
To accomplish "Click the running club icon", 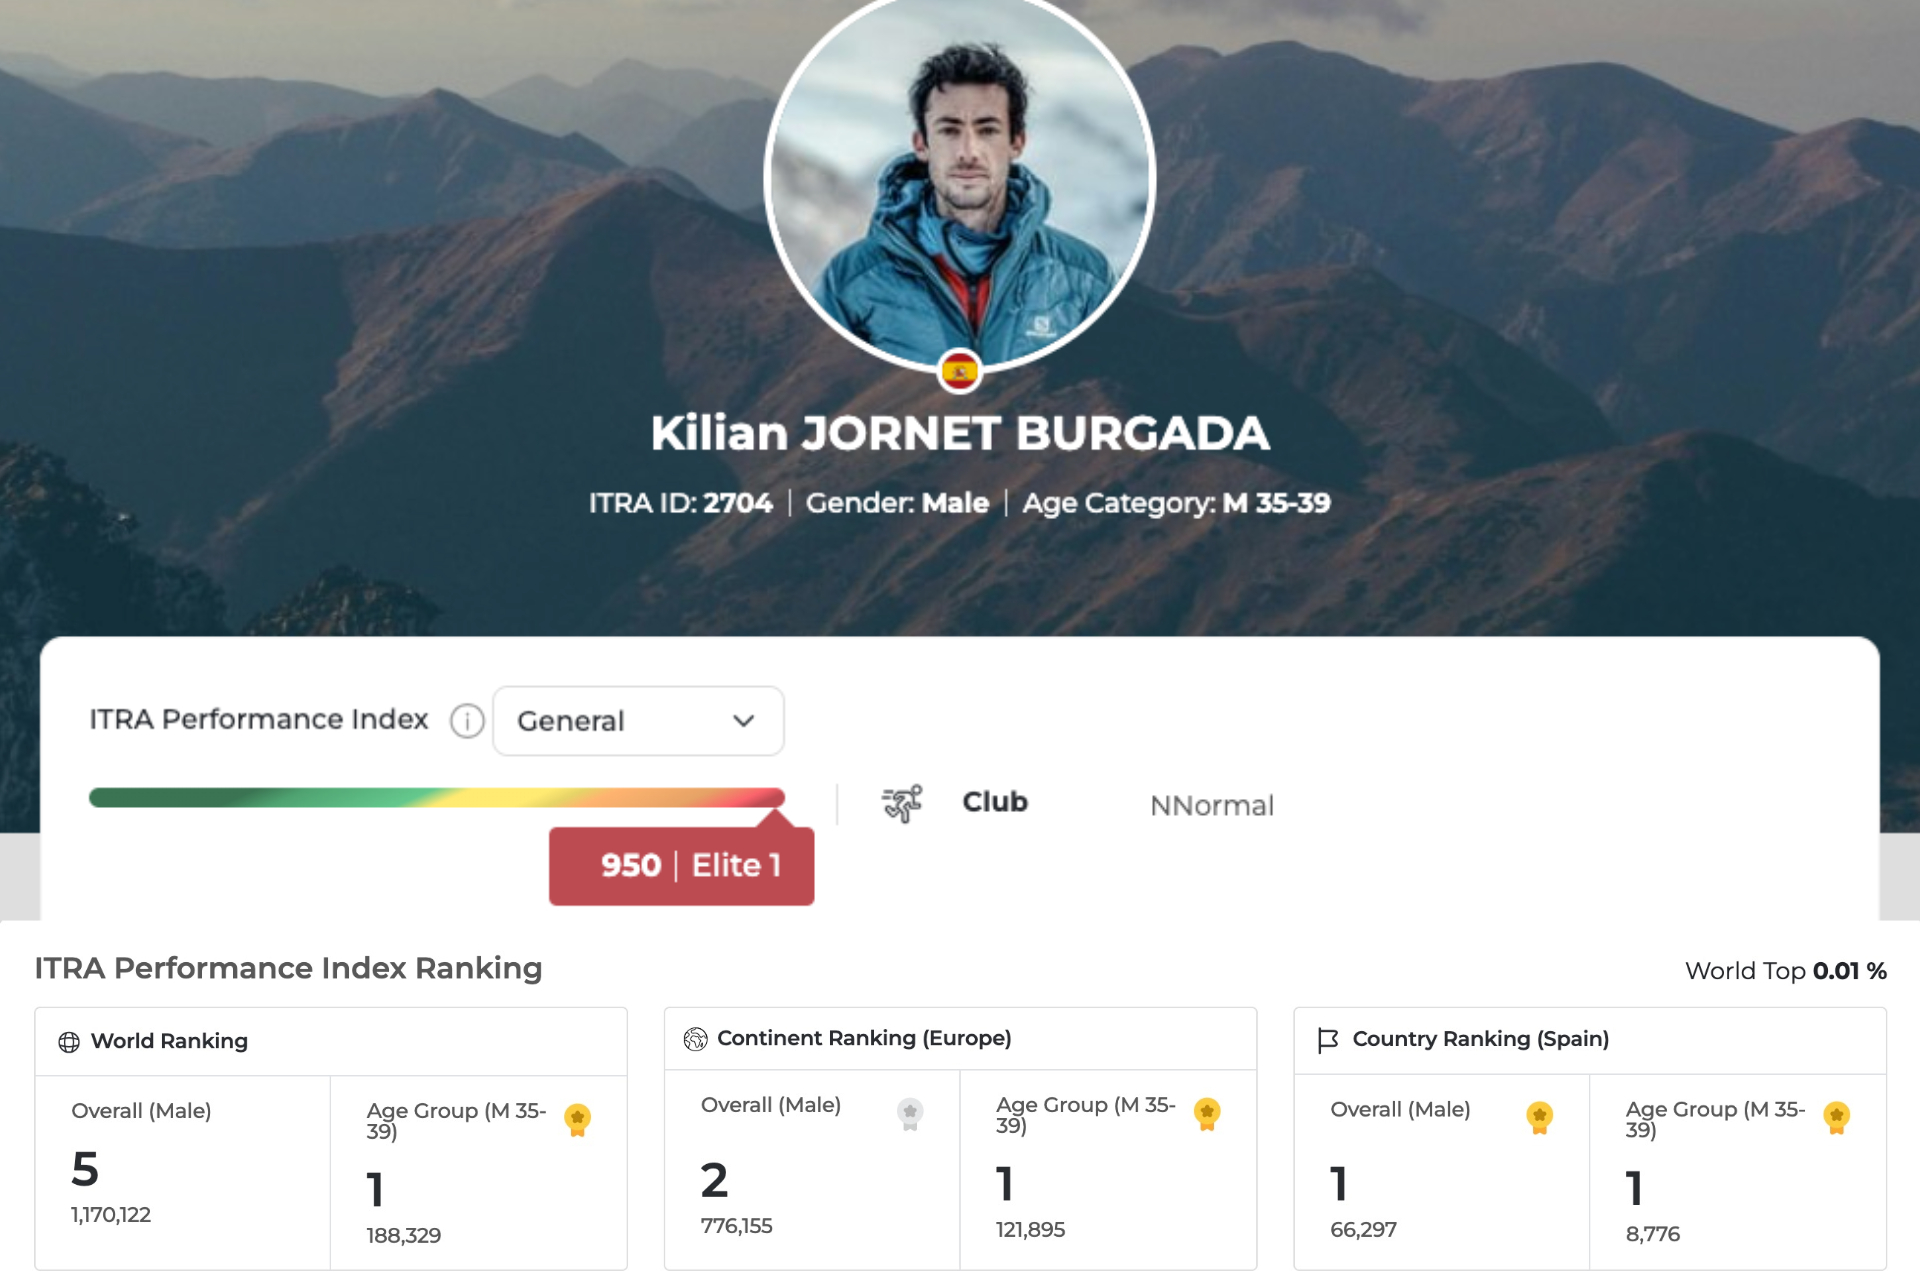I will (x=901, y=803).
